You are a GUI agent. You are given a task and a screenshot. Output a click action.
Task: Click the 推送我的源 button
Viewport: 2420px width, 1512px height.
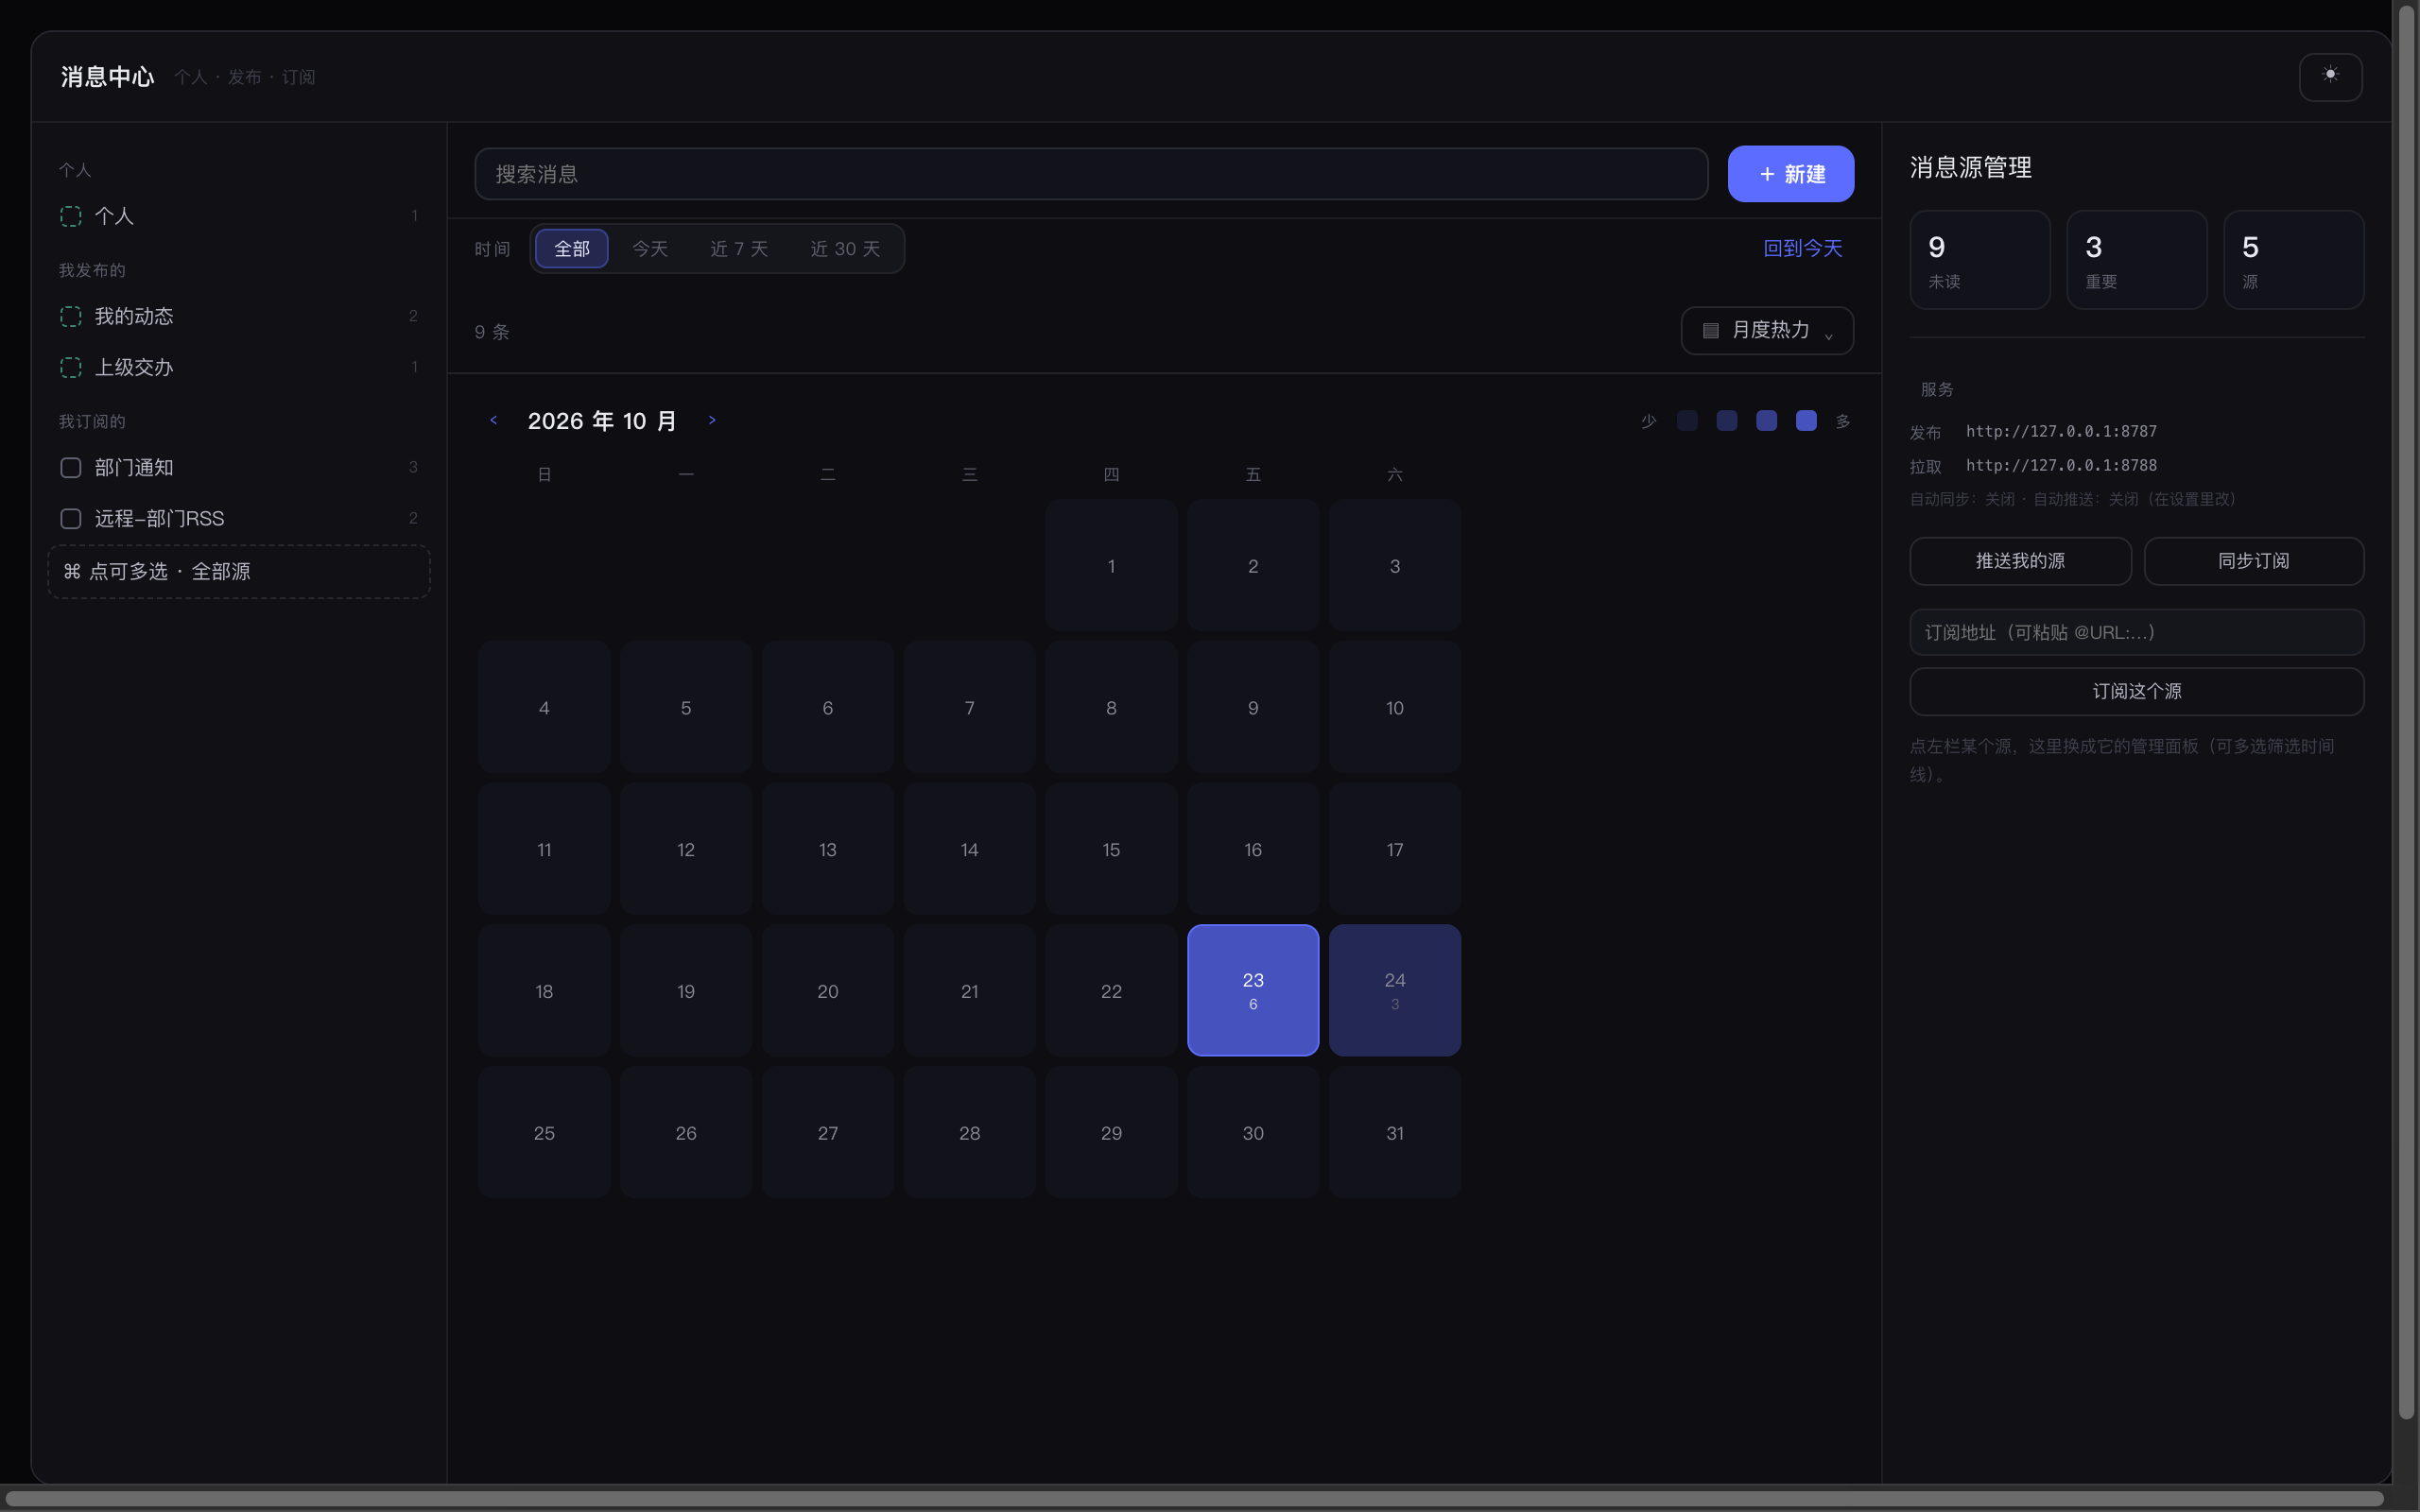coord(2020,561)
